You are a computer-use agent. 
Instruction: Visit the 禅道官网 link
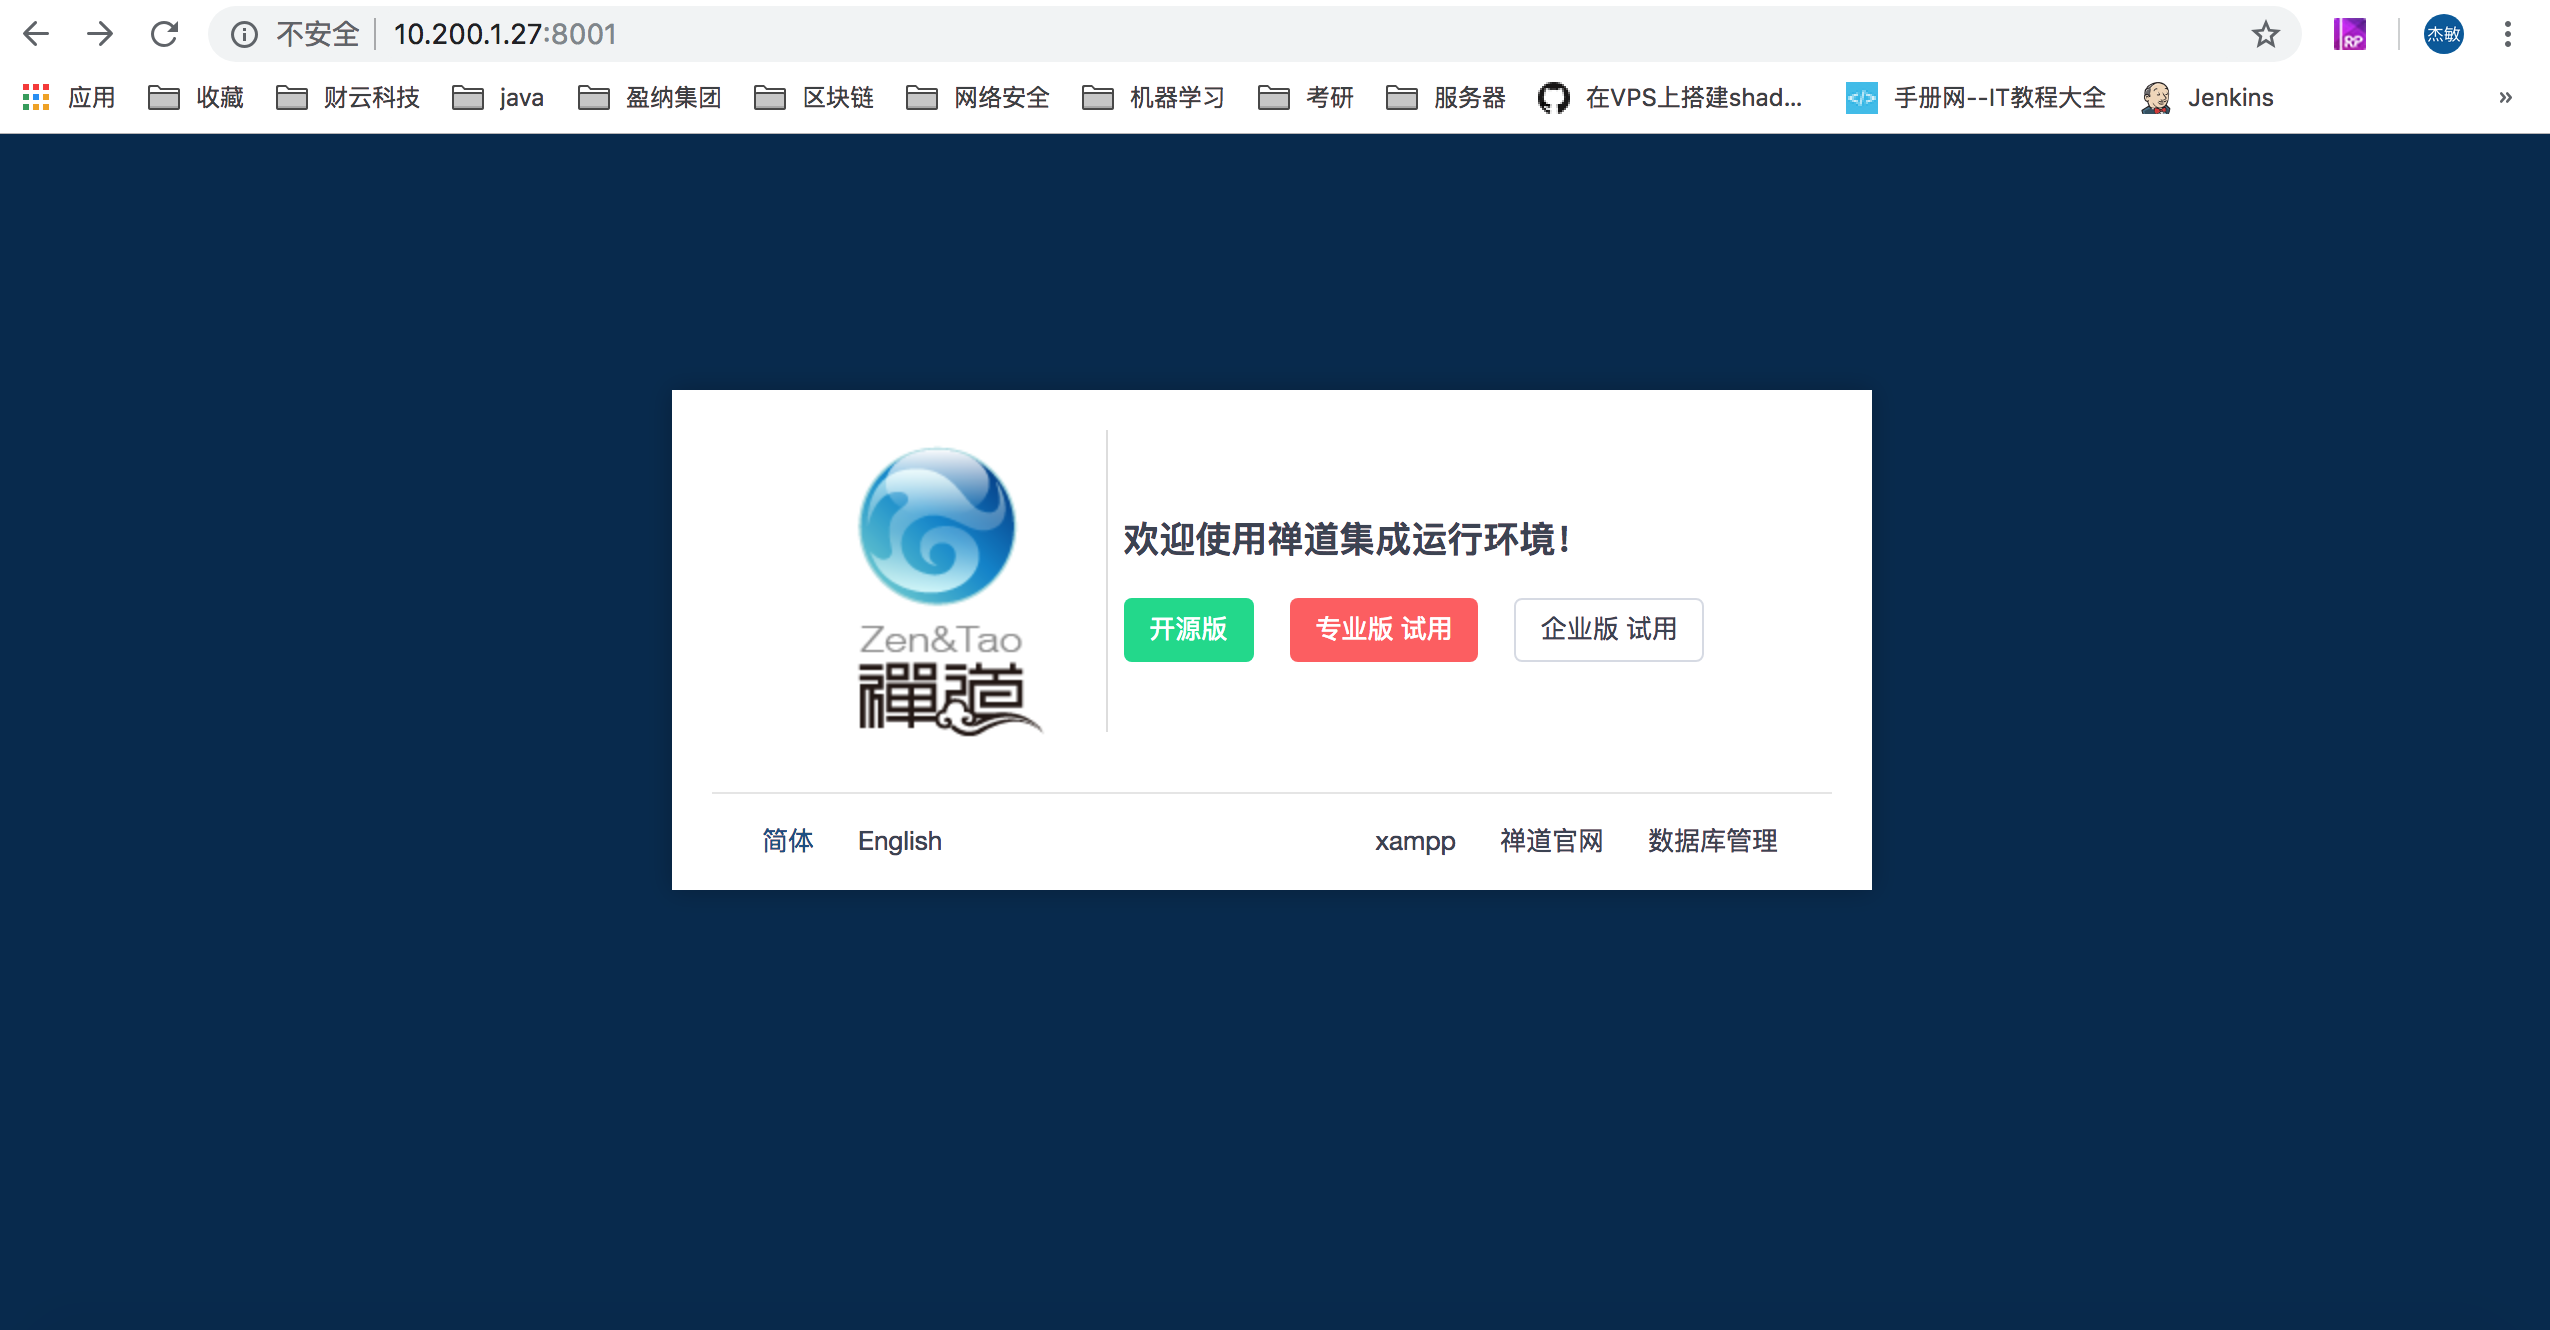click(x=1551, y=841)
